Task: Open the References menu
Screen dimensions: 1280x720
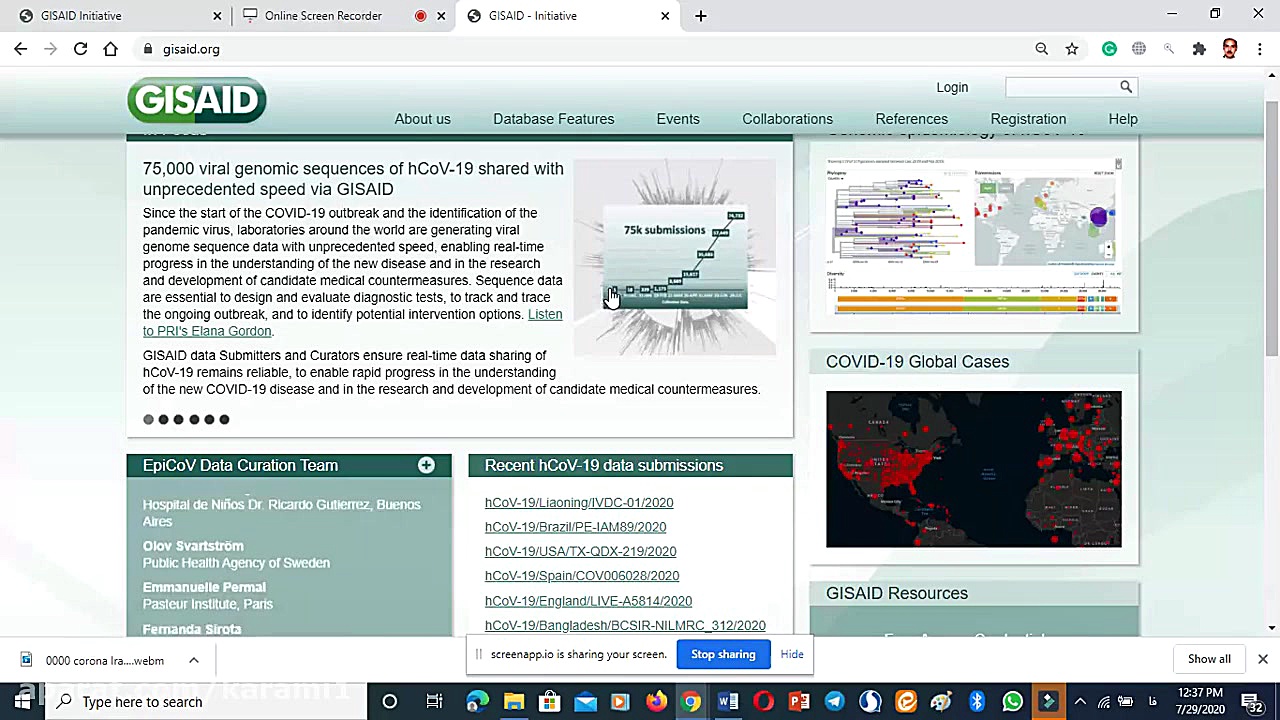Action: click(x=911, y=119)
